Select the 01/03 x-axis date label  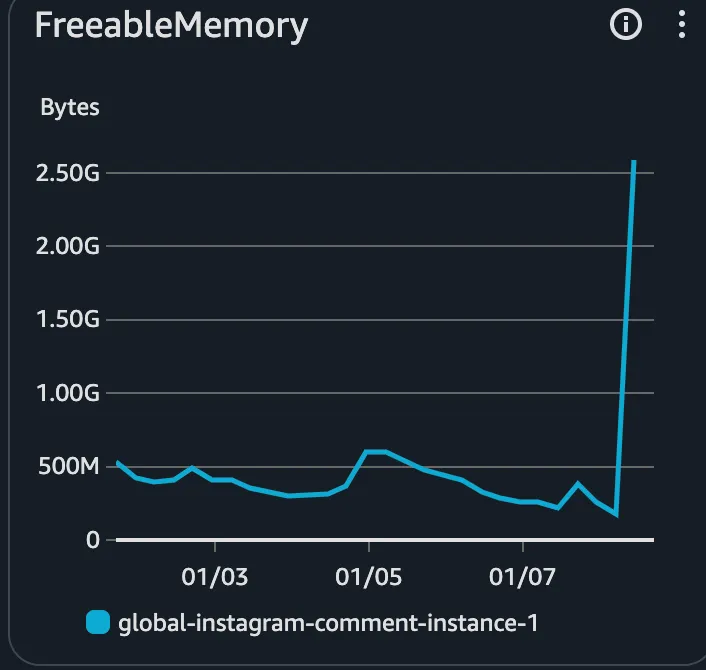pyautogui.click(x=215, y=577)
